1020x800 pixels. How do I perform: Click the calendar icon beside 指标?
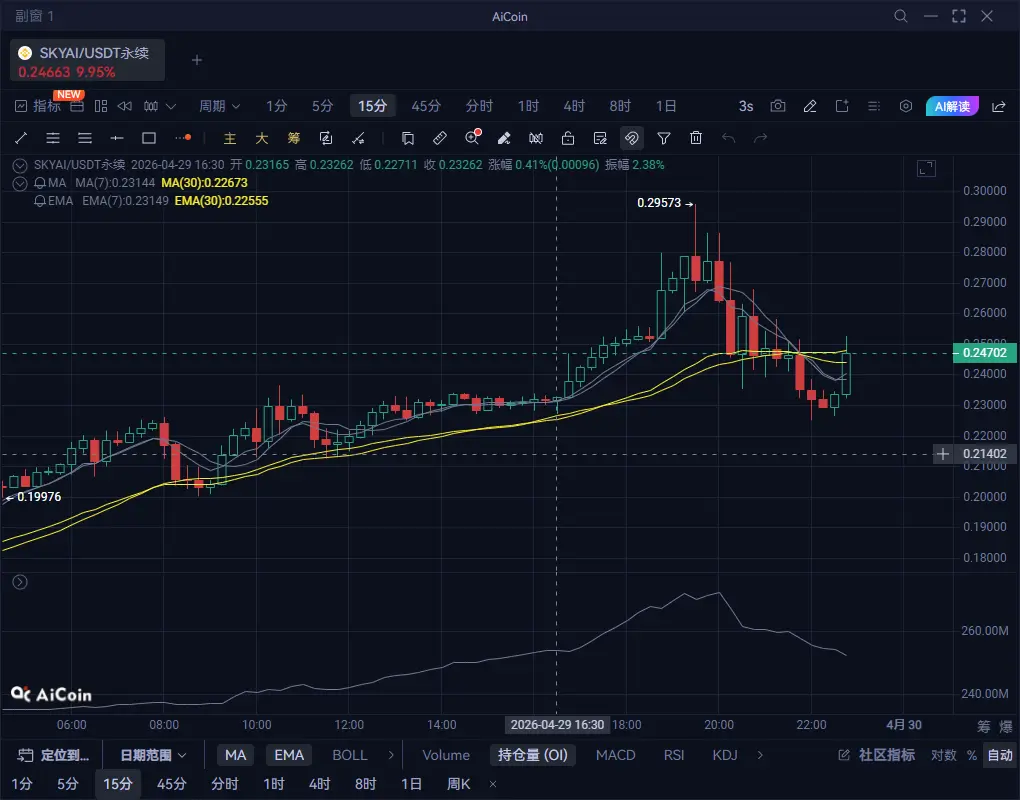click(x=77, y=106)
